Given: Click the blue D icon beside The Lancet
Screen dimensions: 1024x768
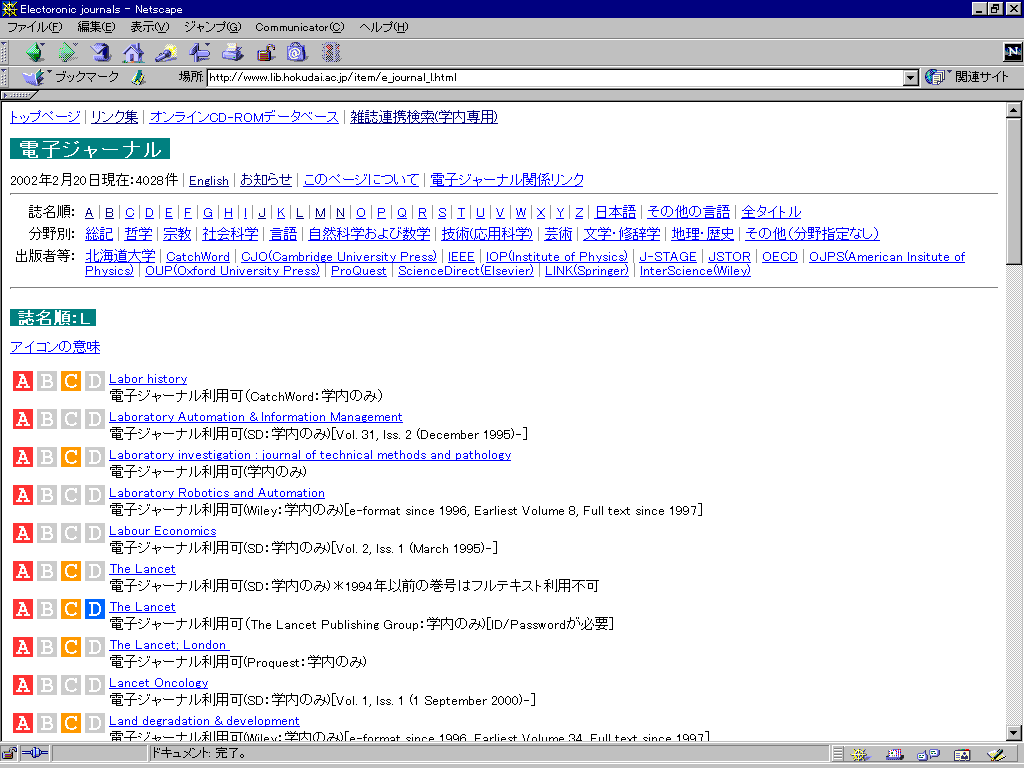Looking at the screenshot, I should [94, 609].
